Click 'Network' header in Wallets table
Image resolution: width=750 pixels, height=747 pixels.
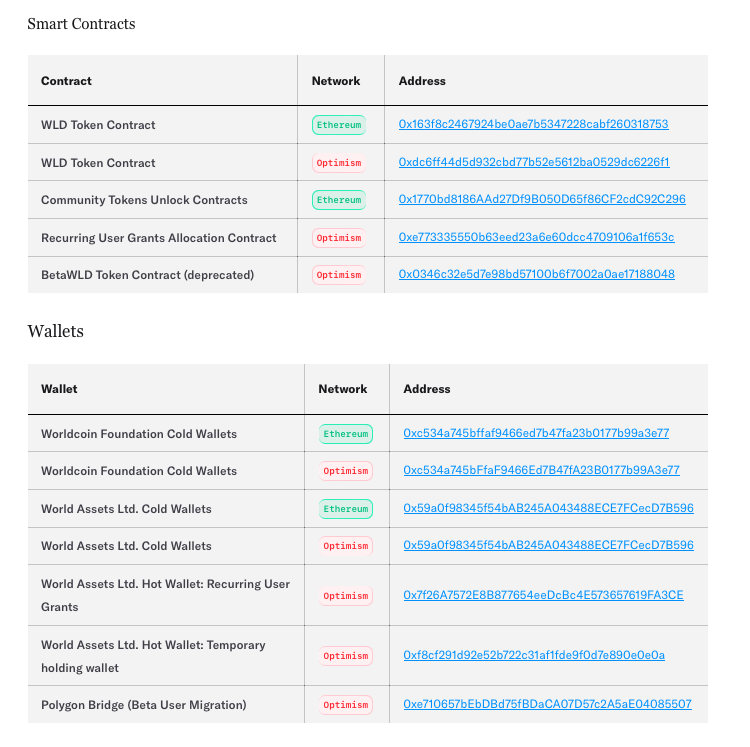click(342, 389)
